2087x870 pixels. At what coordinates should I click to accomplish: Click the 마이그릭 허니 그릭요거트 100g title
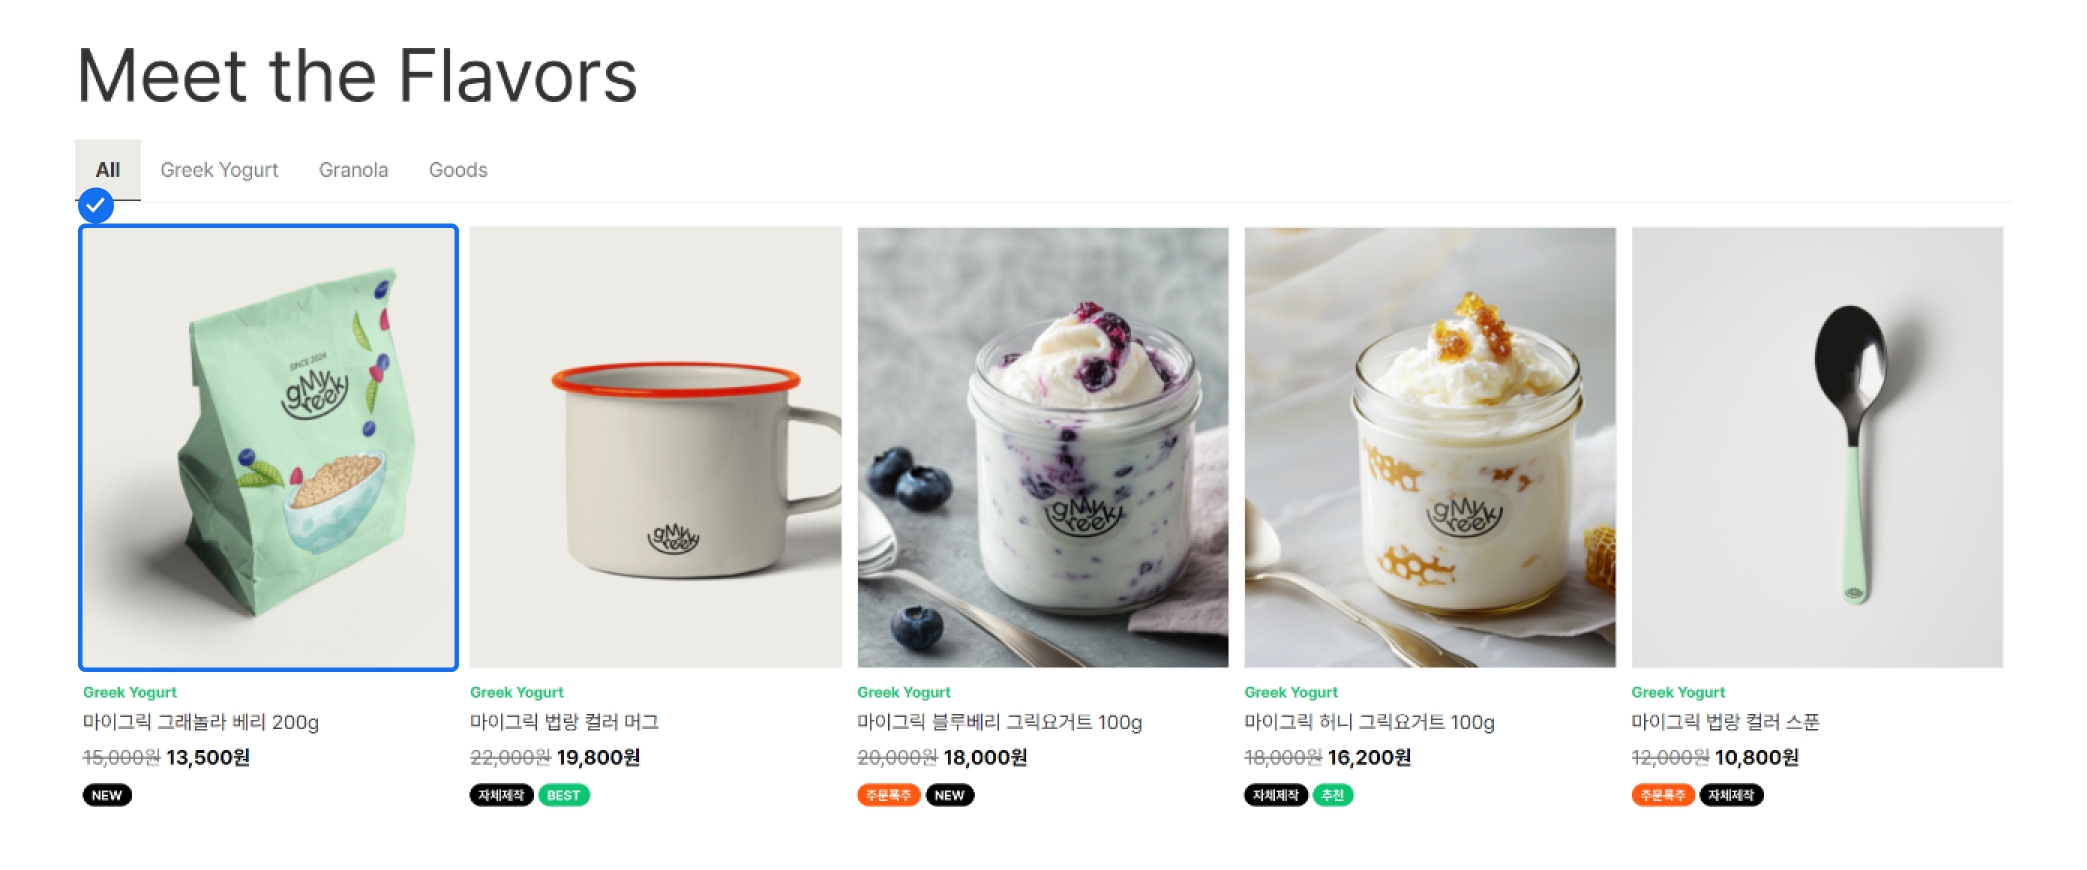(x=1369, y=722)
